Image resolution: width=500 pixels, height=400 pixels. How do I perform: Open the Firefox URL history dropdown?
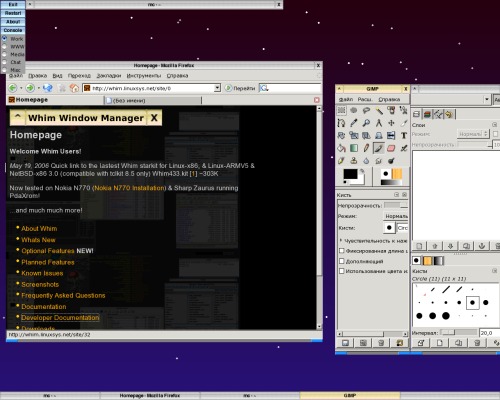tap(217, 88)
